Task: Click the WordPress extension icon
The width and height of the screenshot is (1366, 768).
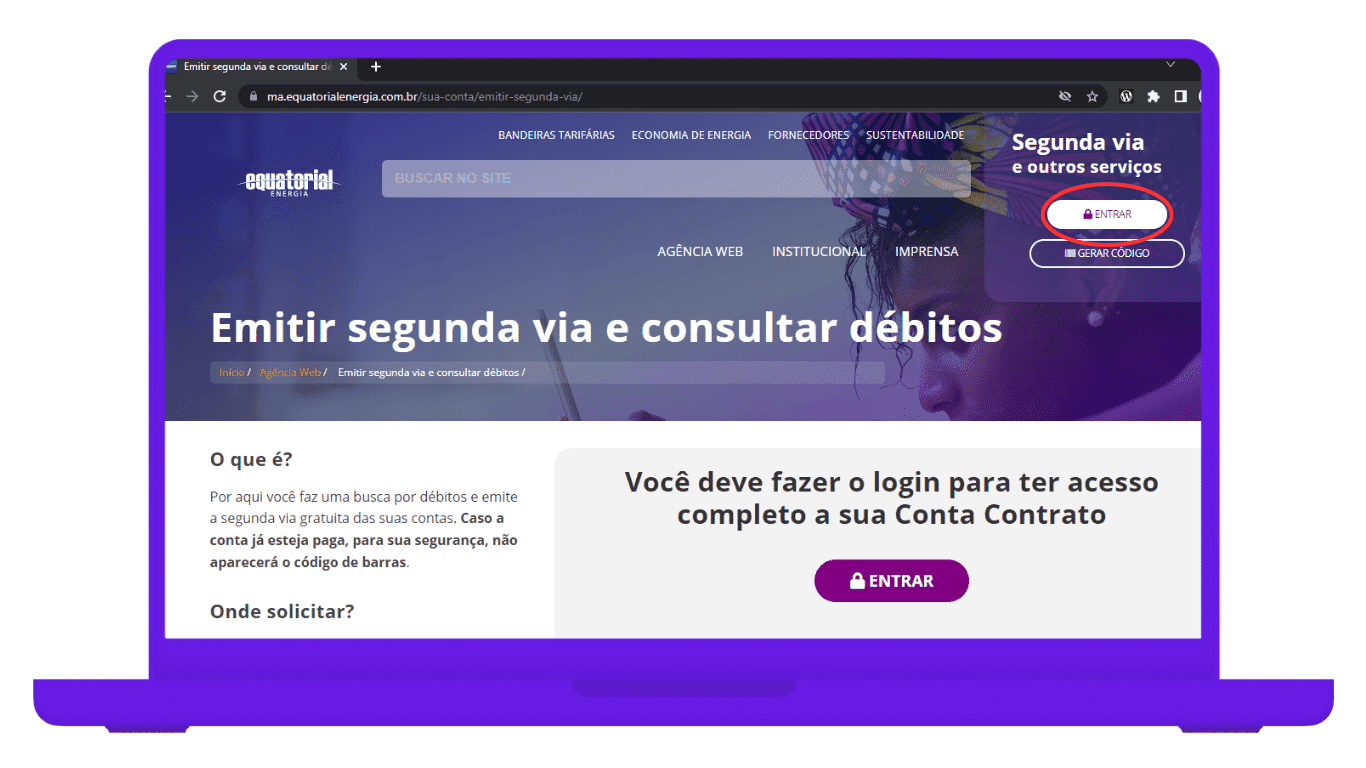Action: tap(1126, 97)
